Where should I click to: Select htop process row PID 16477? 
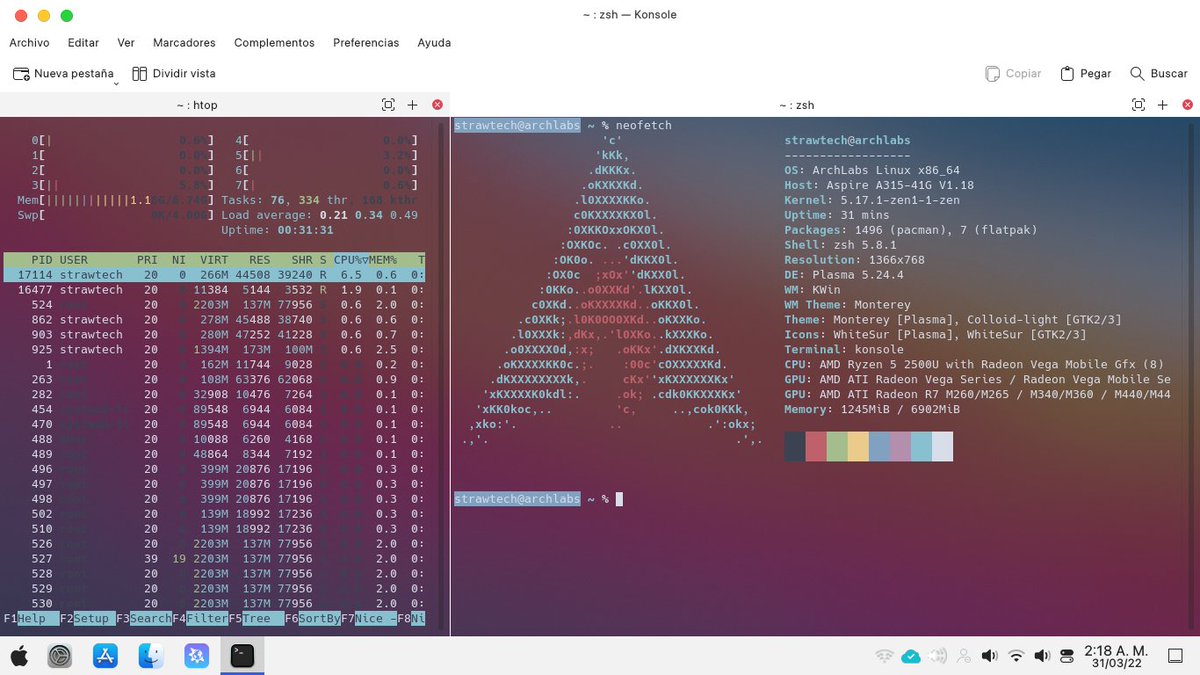pos(214,290)
